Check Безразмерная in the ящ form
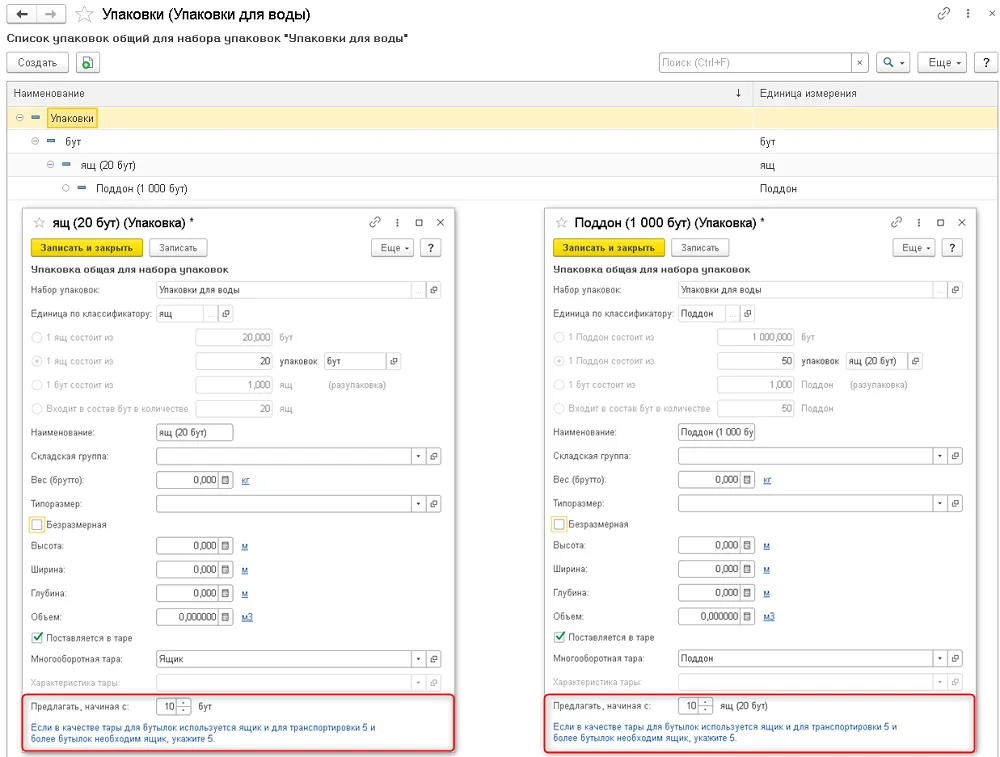This screenshot has width=1000, height=757. [x=37, y=524]
